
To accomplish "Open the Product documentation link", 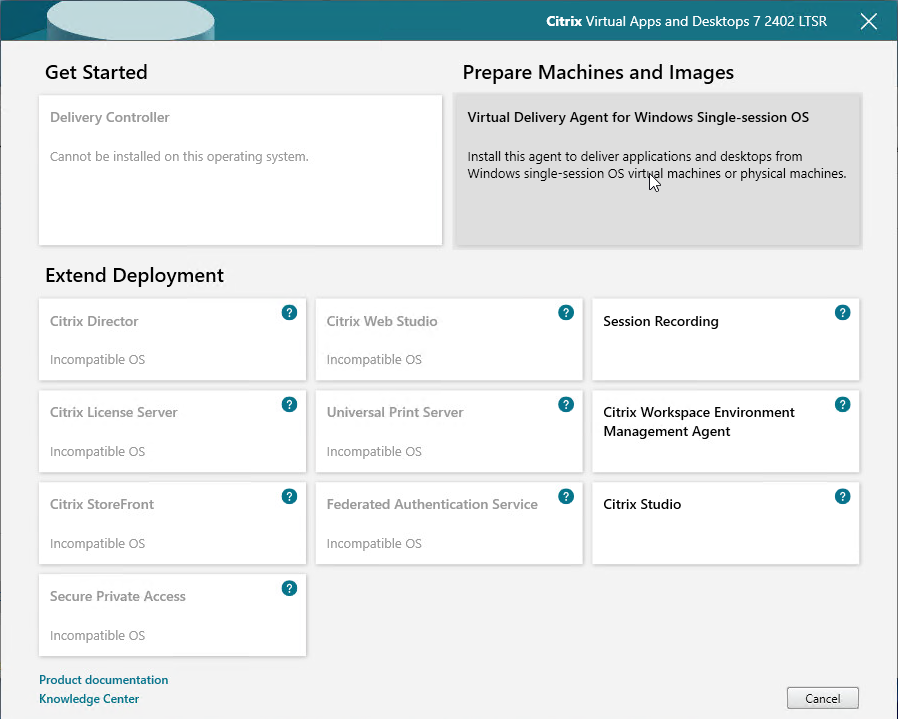I will coord(104,680).
